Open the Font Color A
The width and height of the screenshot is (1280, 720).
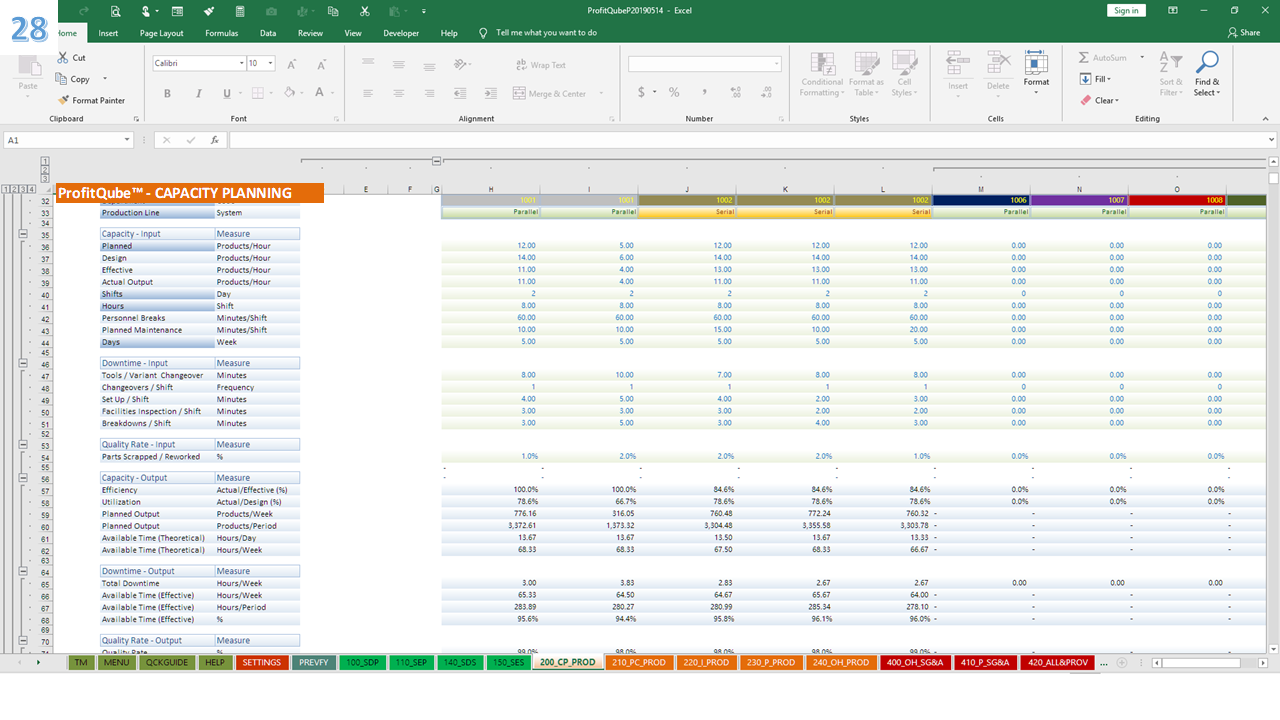pos(319,93)
